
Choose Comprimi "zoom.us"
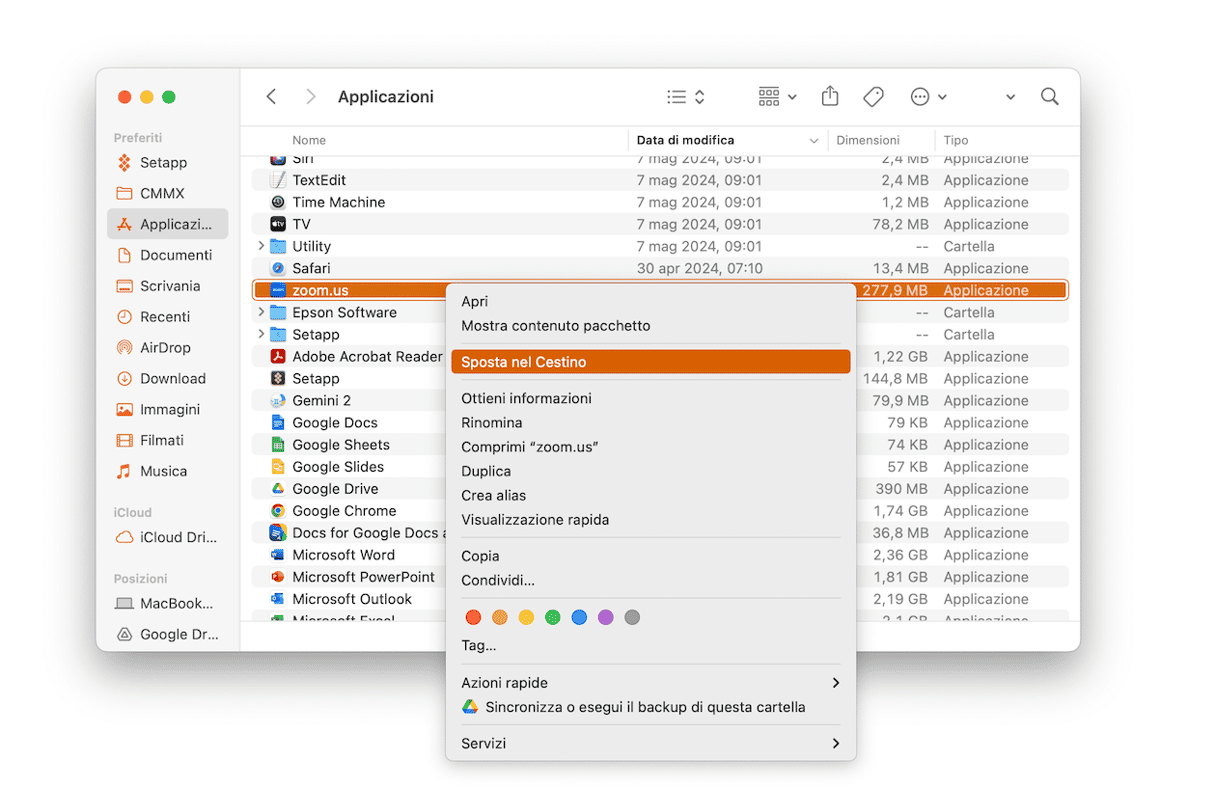(x=650, y=447)
